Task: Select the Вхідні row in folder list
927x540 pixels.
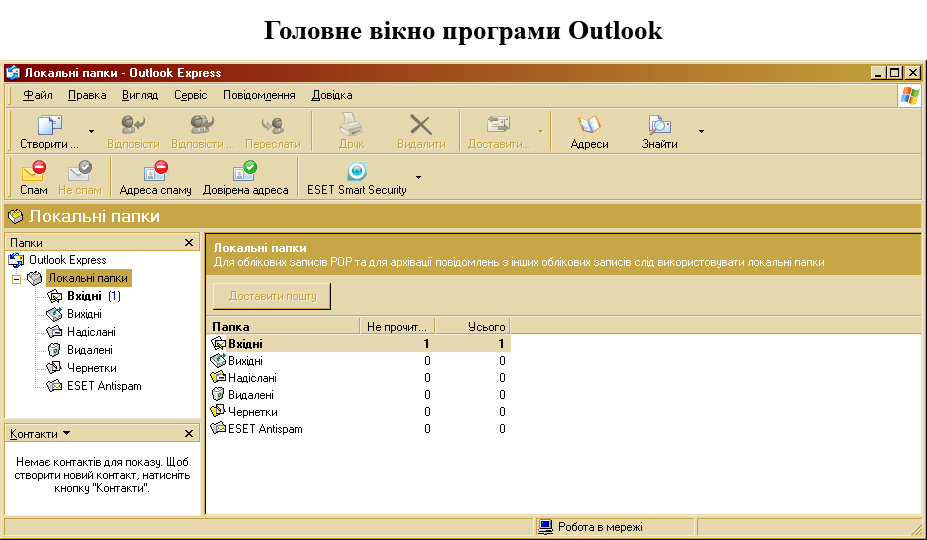Action: [359, 344]
